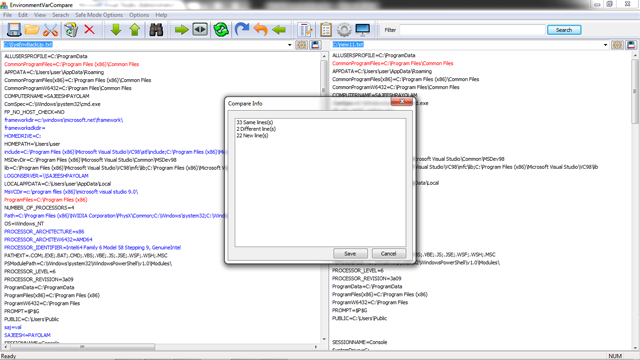This screenshot has width=640, height=360.
Task: Select blue HOMEDRIVE=C: line
Action: click(x=22, y=136)
